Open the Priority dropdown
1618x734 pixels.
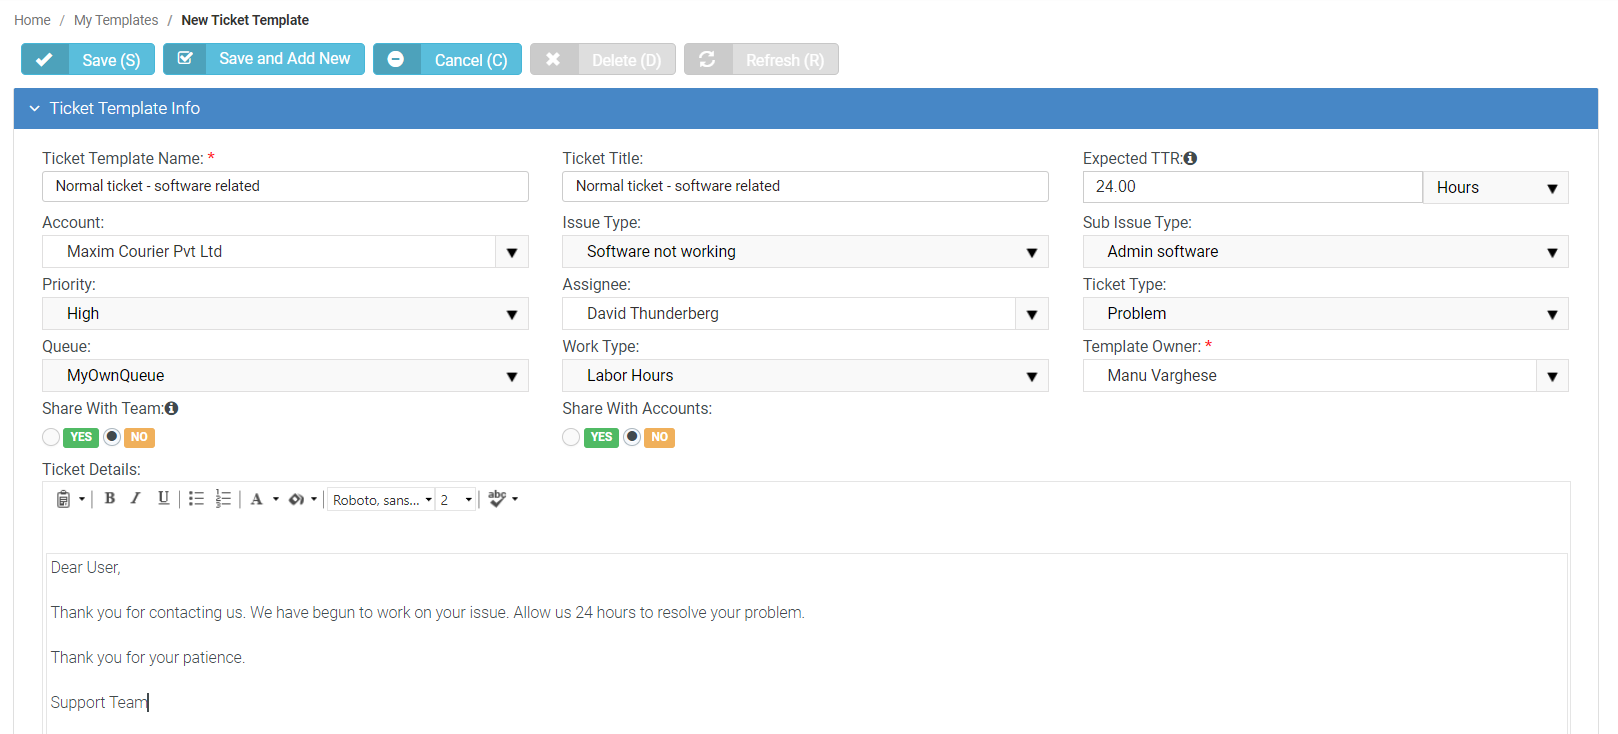pos(285,314)
